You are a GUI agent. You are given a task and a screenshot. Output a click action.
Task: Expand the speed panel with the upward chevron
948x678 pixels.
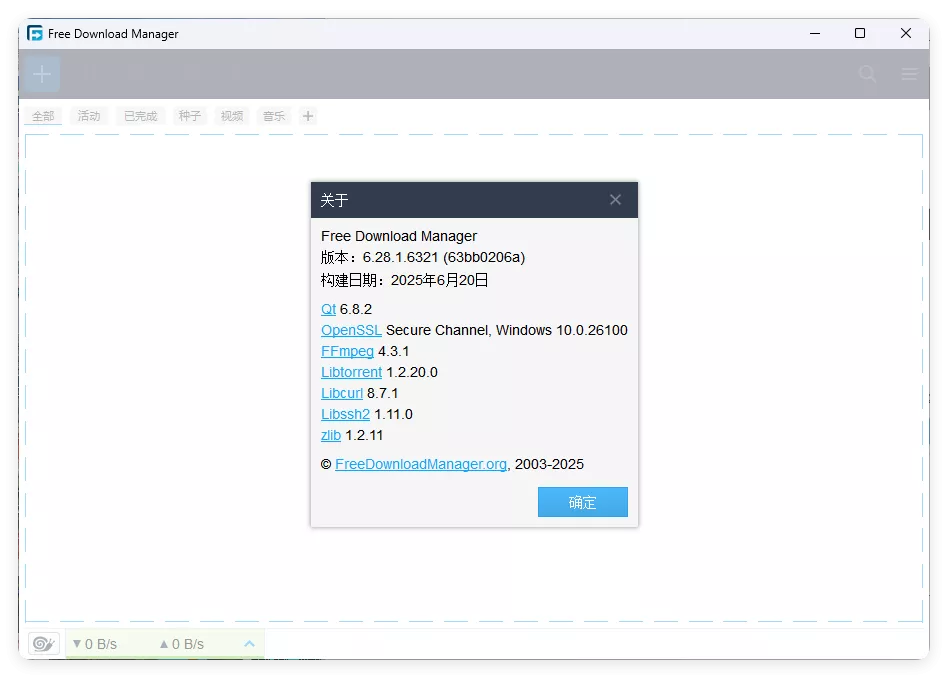tap(249, 644)
